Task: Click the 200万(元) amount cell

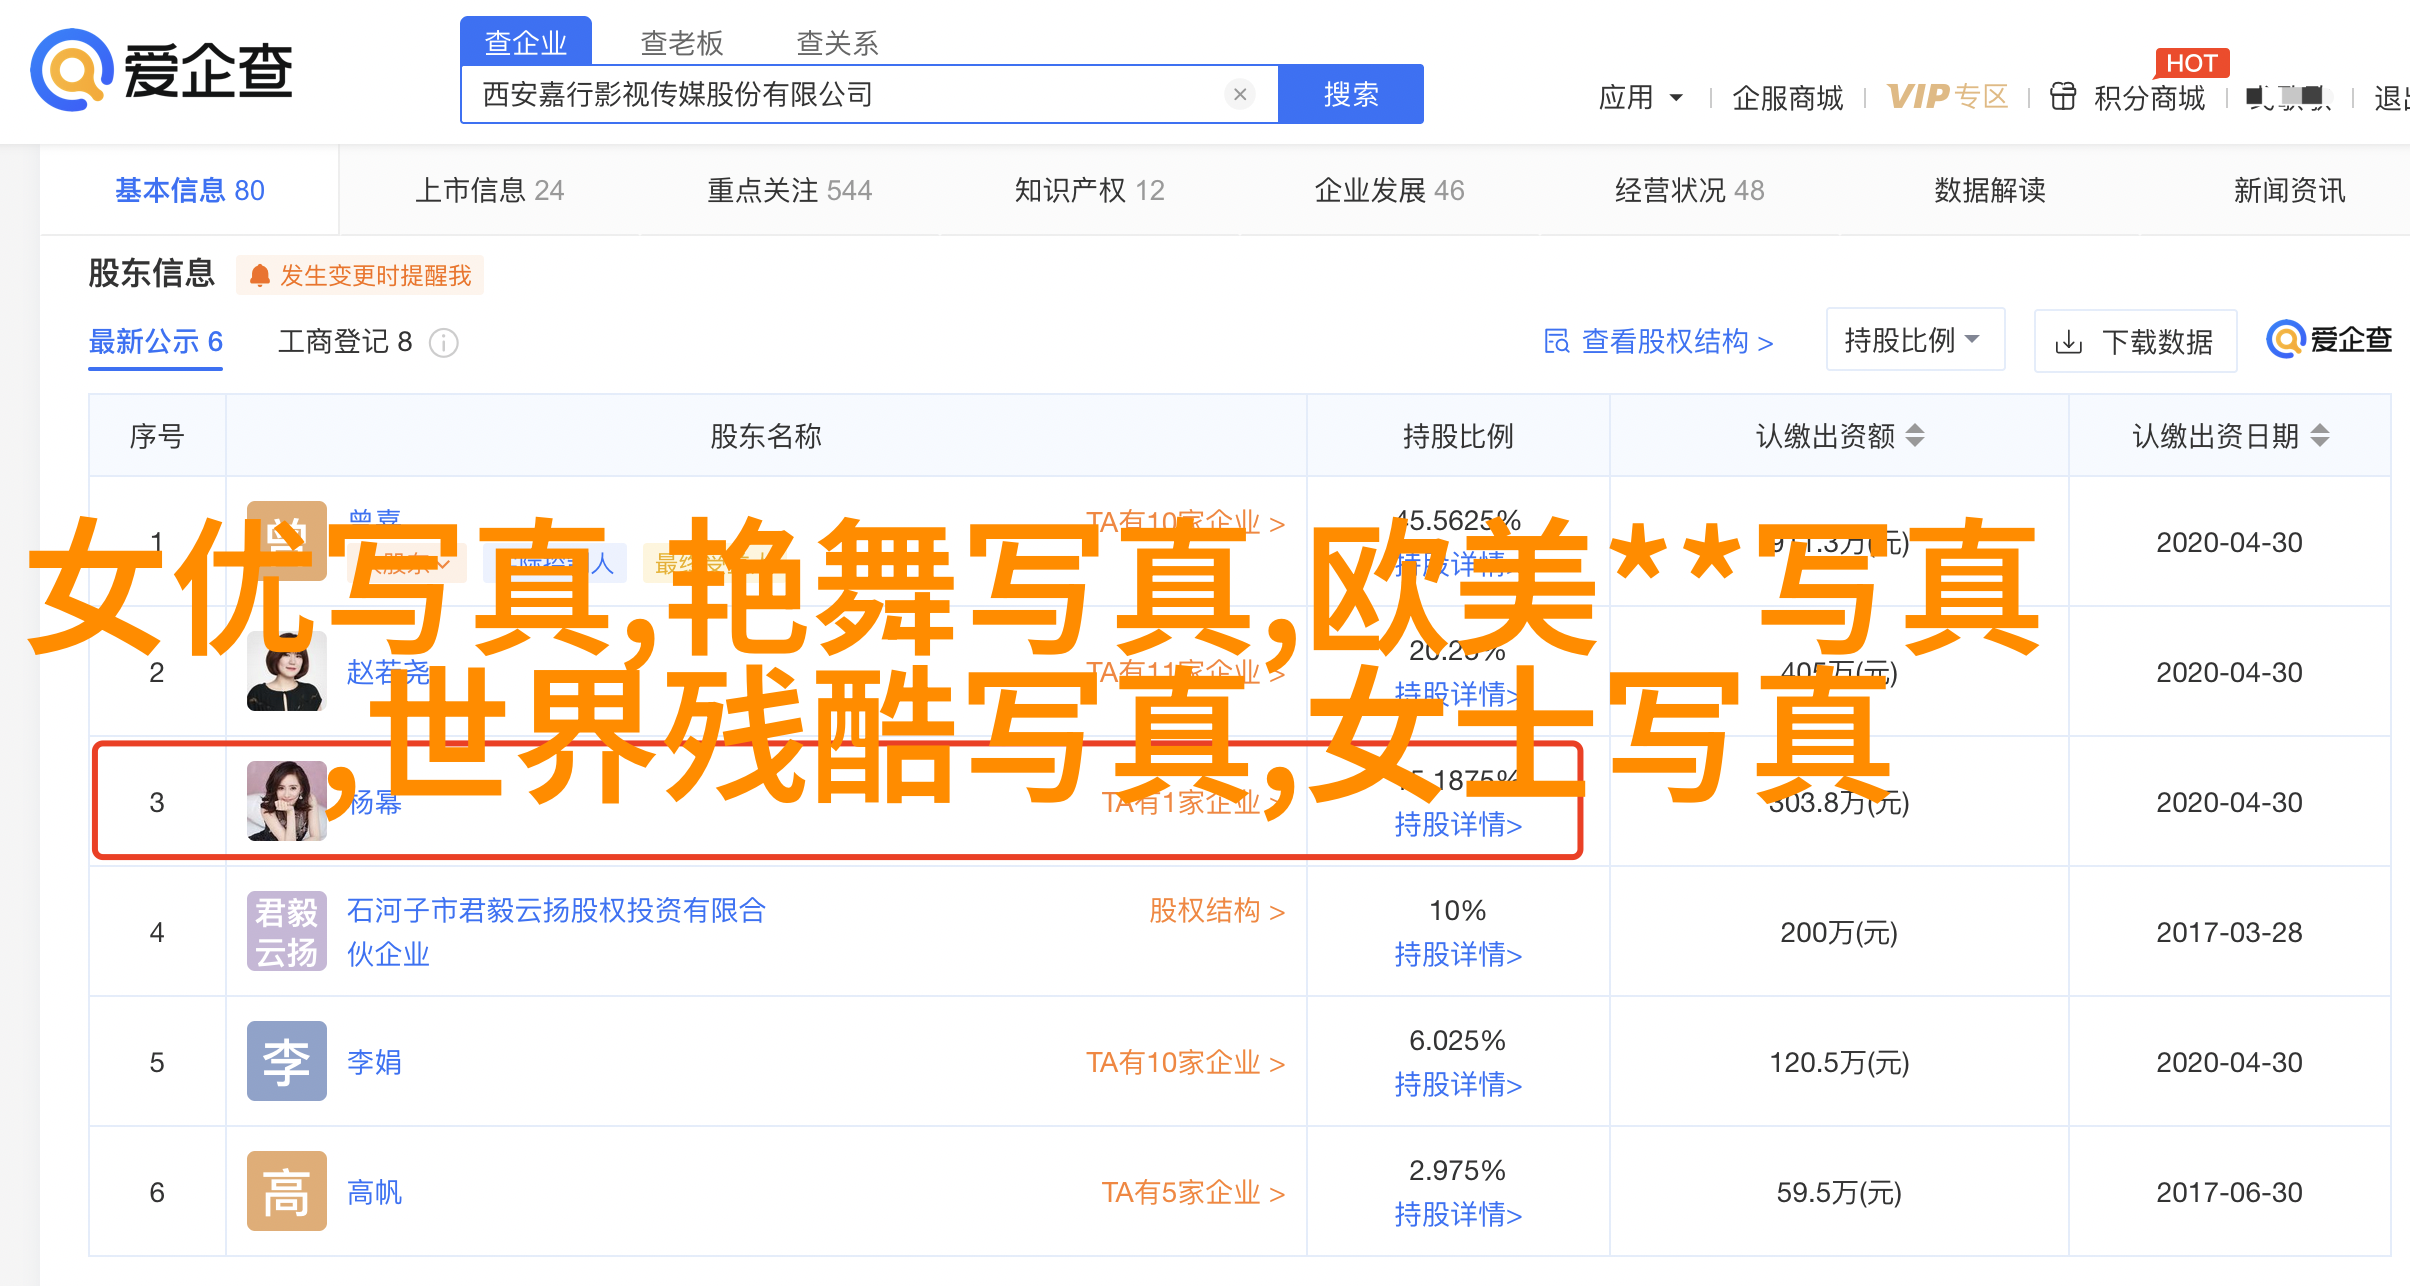Action: [1839, 932]
